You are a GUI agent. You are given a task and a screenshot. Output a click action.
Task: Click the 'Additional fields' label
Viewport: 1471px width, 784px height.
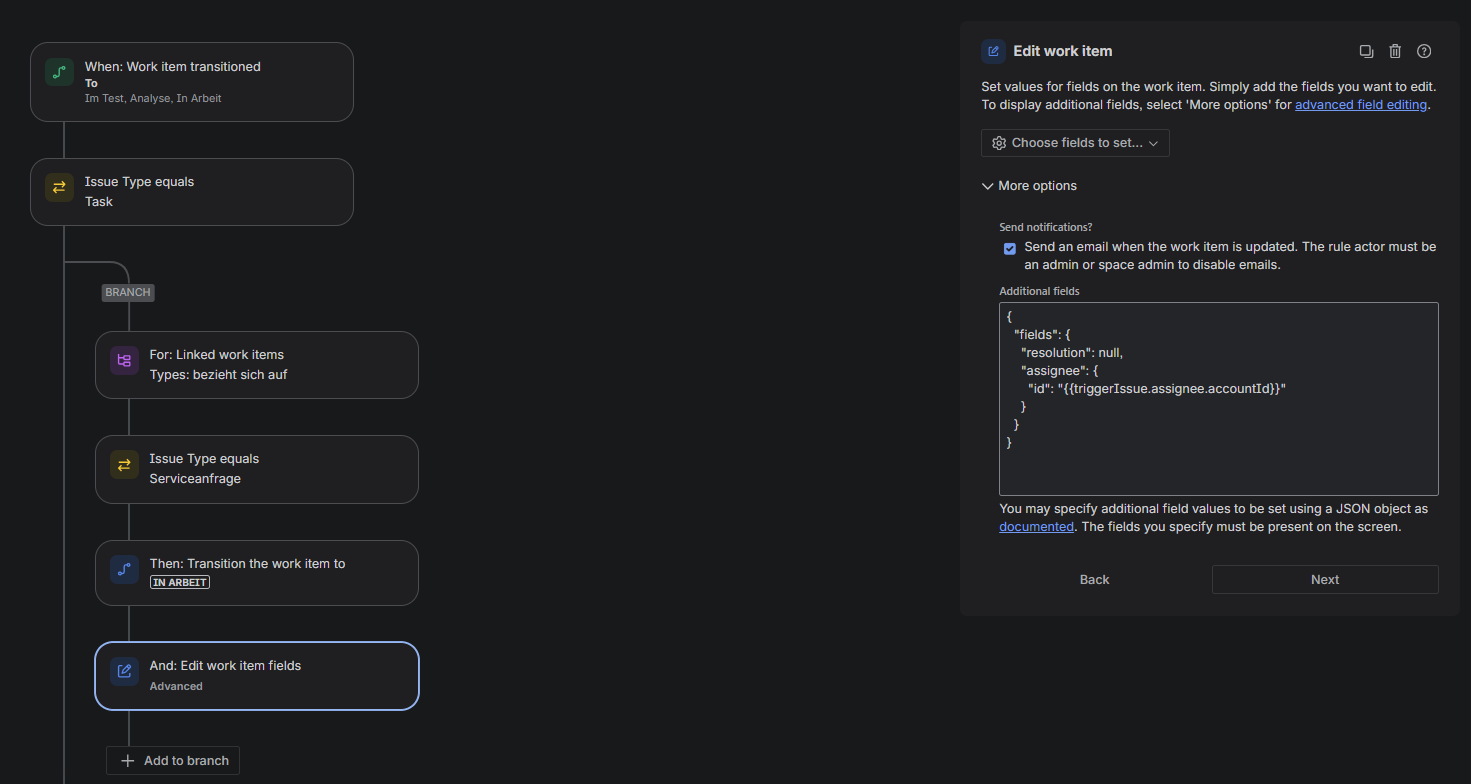pos(1040,291)
